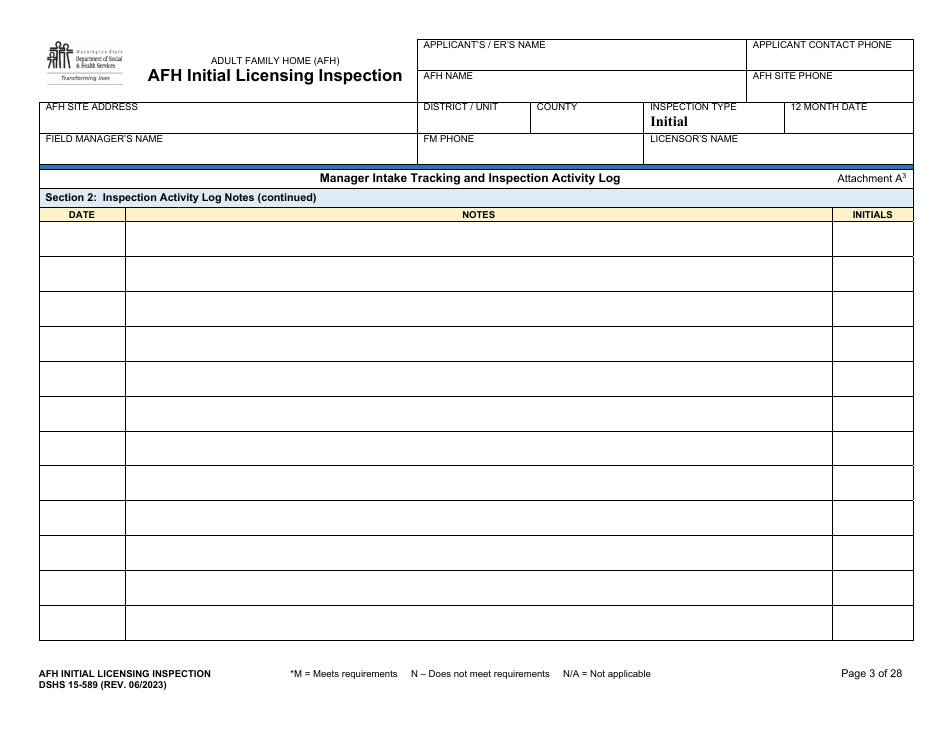This screenshot has height=735, width=950.
Task: Click the Initial inspection type value
Action: (671, 121)
